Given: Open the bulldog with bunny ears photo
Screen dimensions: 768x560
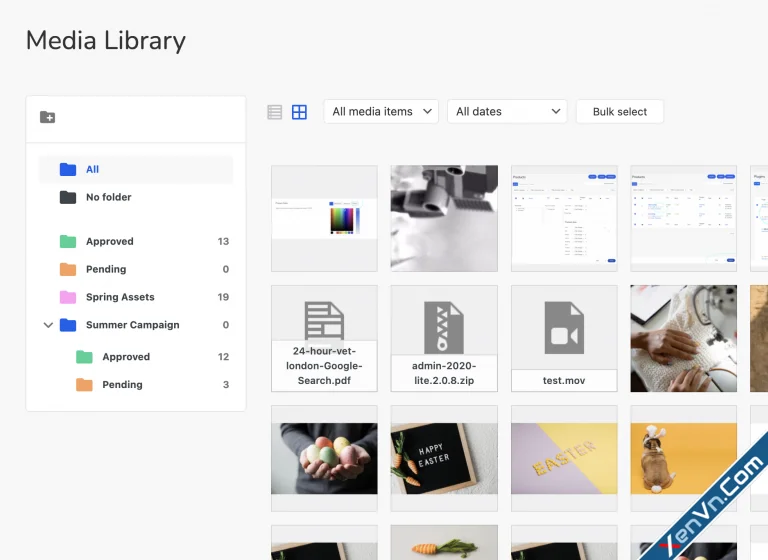Looking at the screenshot, I should click(x=684, y=459).
